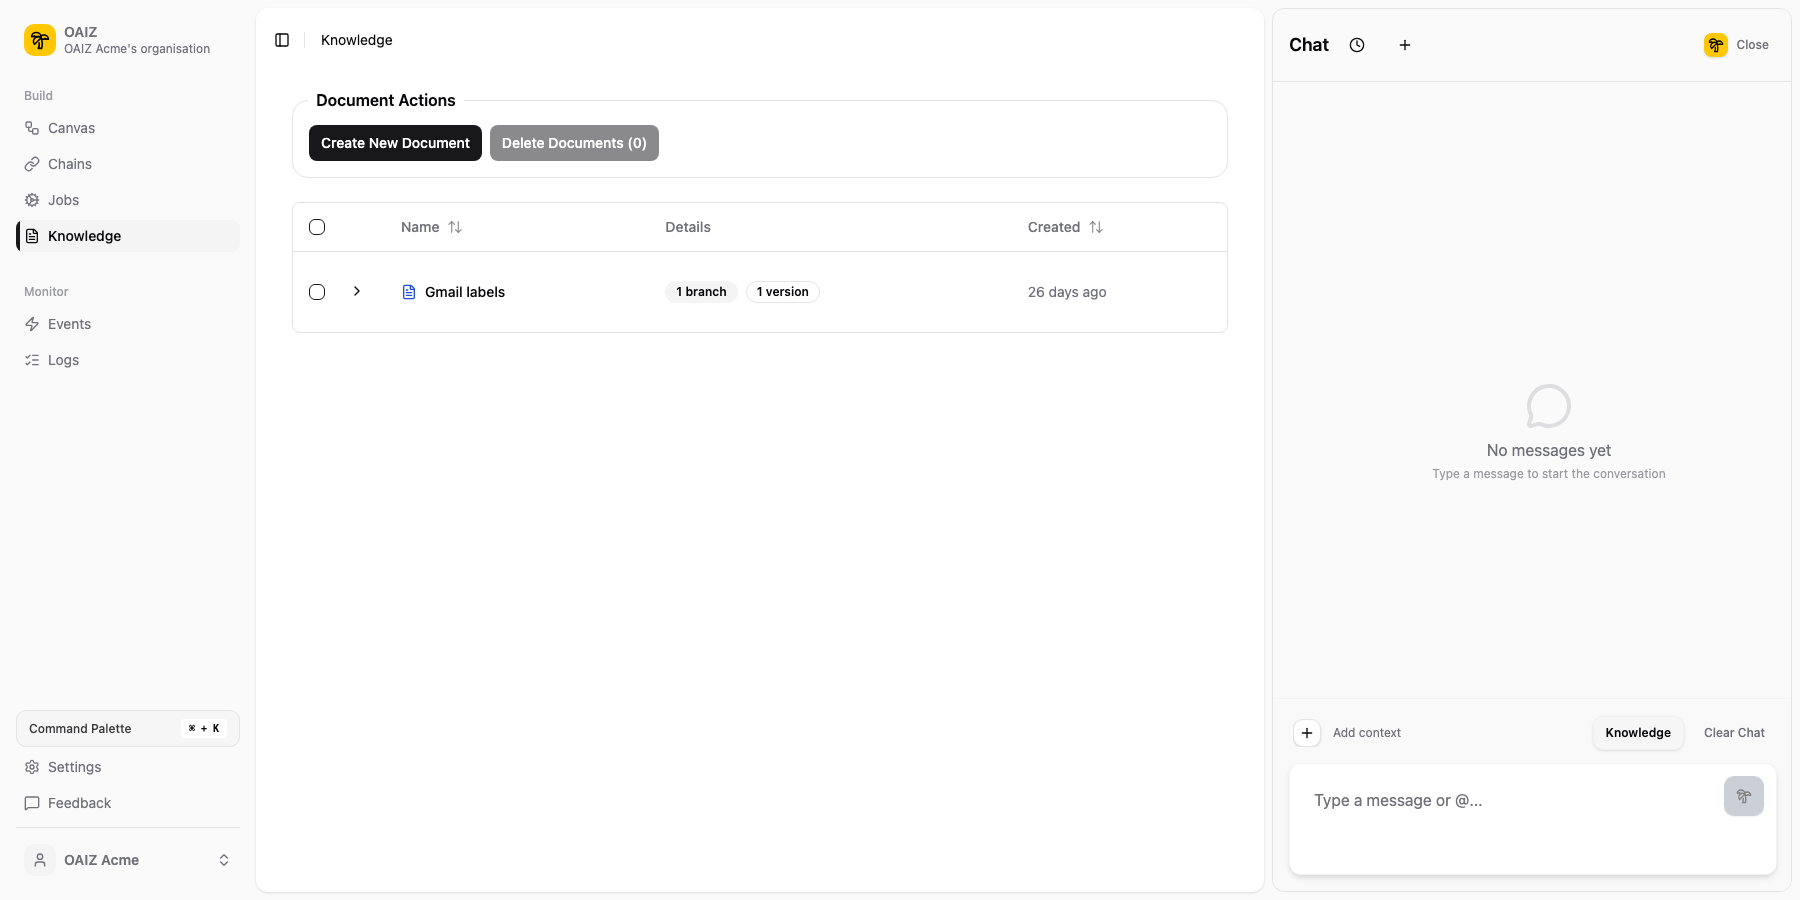View the Logs panel
The width and height of the screenshot is (1800, 900).
point(63,359)
